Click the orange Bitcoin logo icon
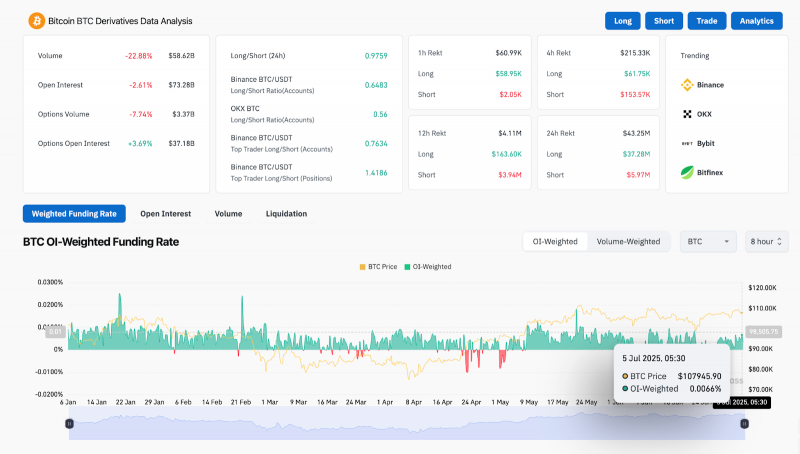Screen dimensions: 800x454 click(36, 21)
